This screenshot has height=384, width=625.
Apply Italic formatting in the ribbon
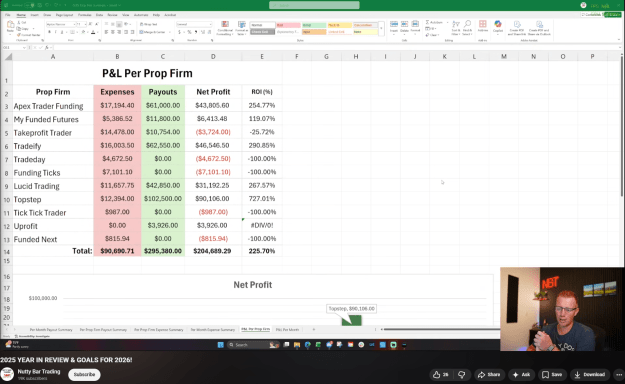[x=55, y=32]
